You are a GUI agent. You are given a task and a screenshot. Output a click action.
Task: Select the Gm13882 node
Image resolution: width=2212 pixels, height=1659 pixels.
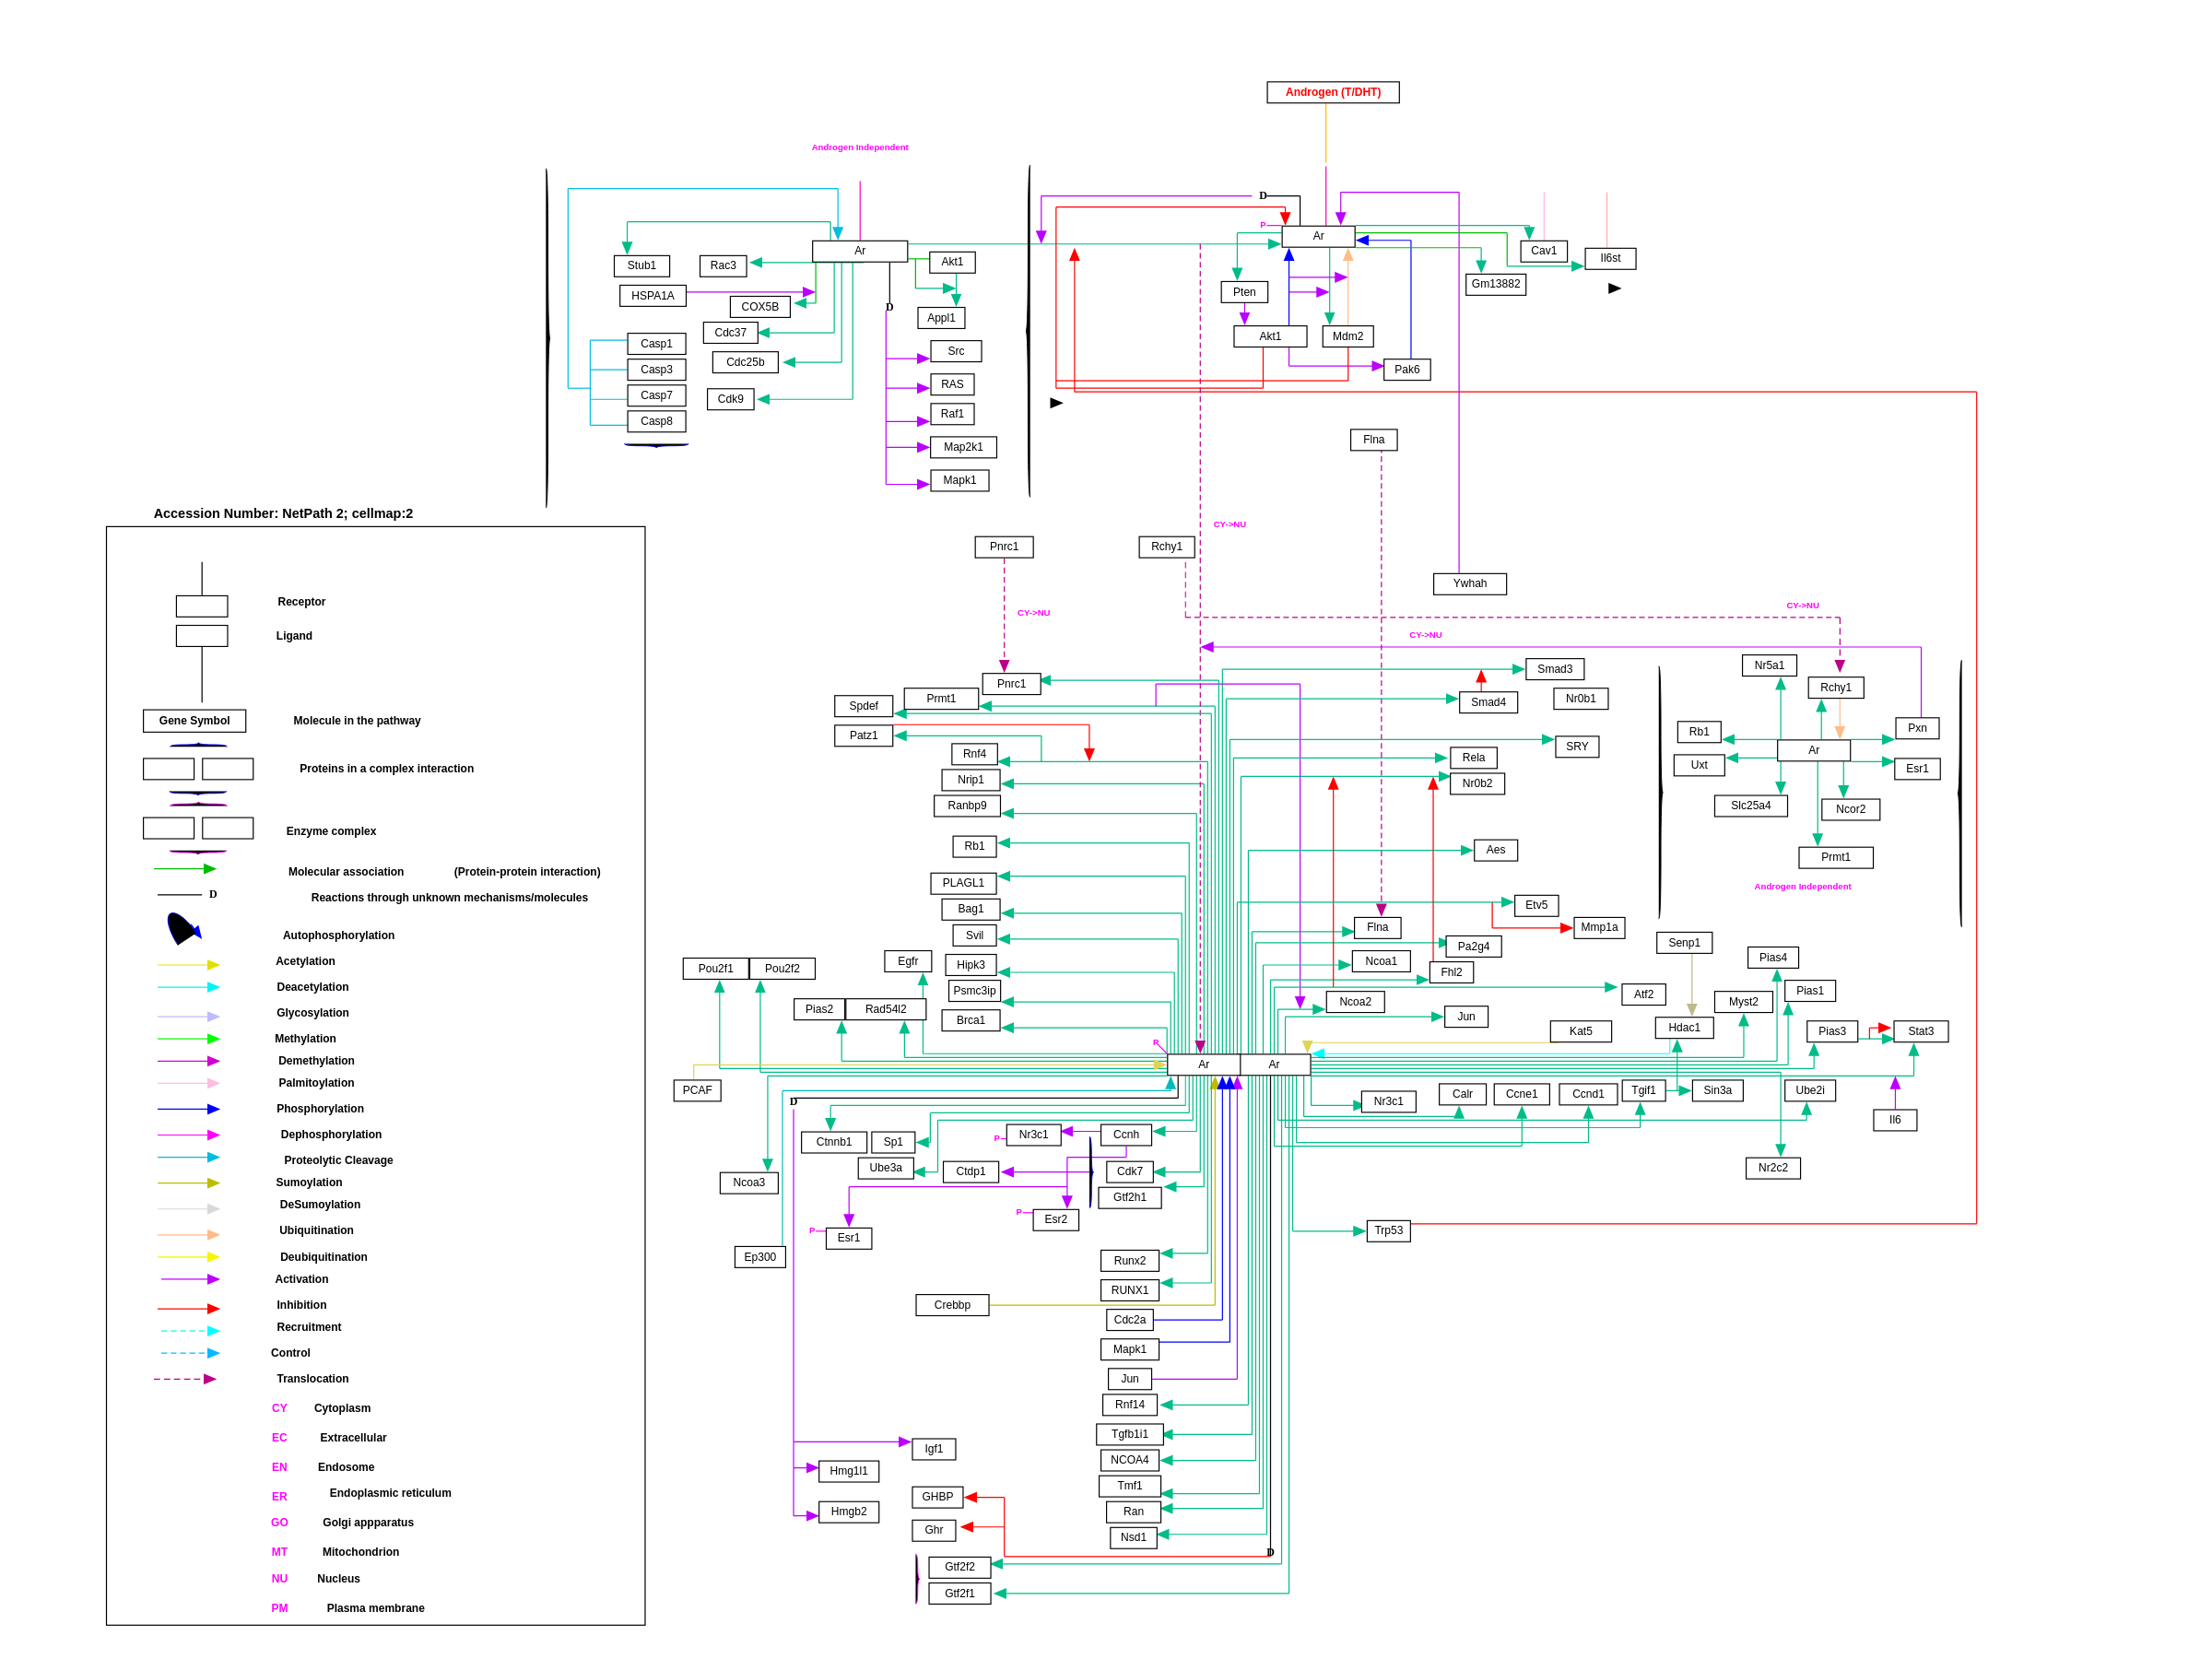coord(1495,284)
